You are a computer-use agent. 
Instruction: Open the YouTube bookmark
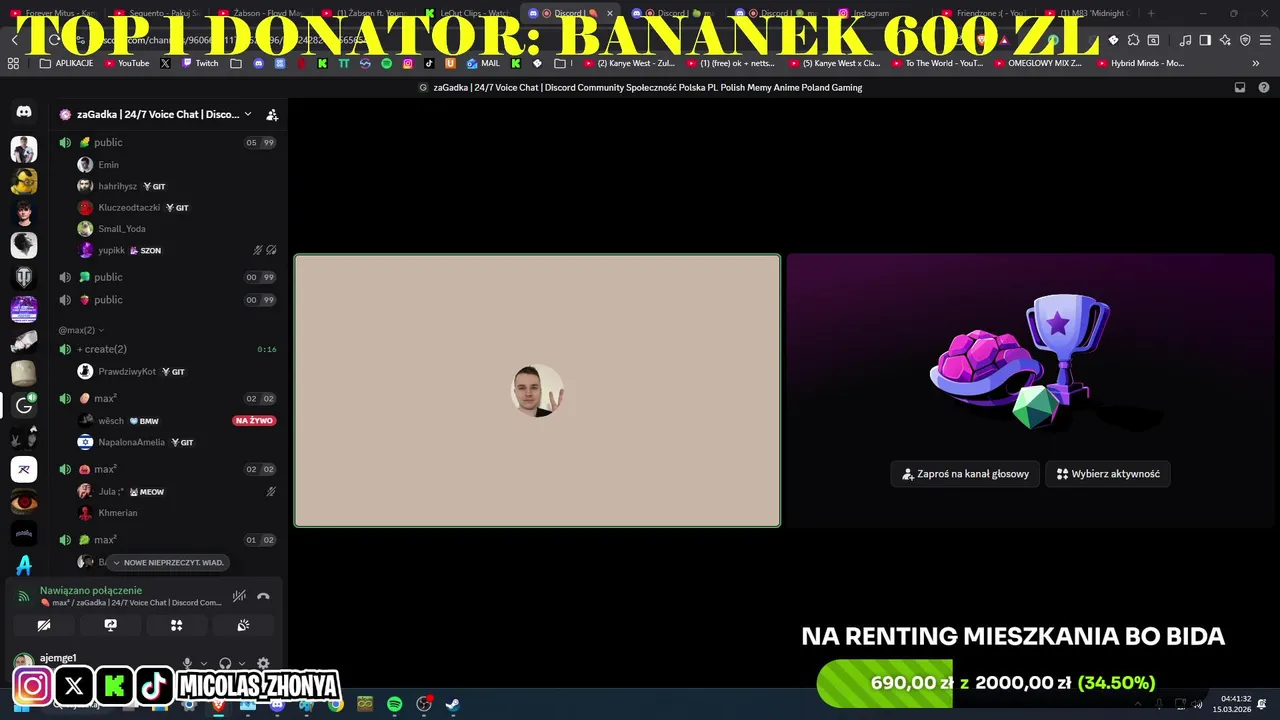point(126,63)
